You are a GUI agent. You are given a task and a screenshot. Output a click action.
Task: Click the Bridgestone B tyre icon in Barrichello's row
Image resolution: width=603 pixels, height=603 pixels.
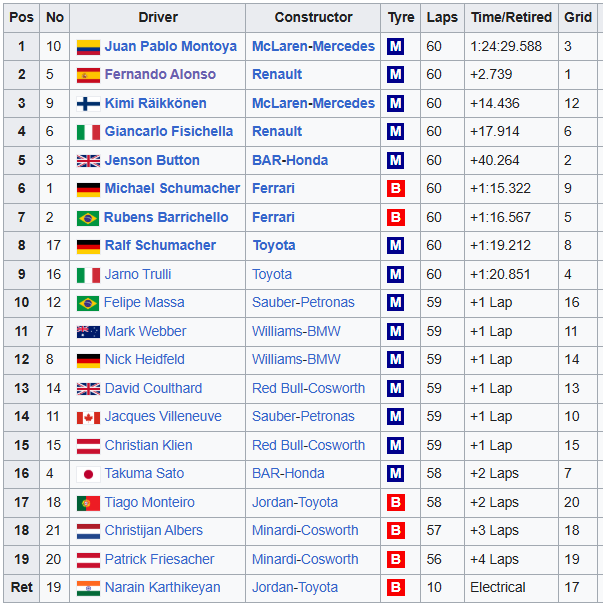pyautogui.click(x=395, y=218)
